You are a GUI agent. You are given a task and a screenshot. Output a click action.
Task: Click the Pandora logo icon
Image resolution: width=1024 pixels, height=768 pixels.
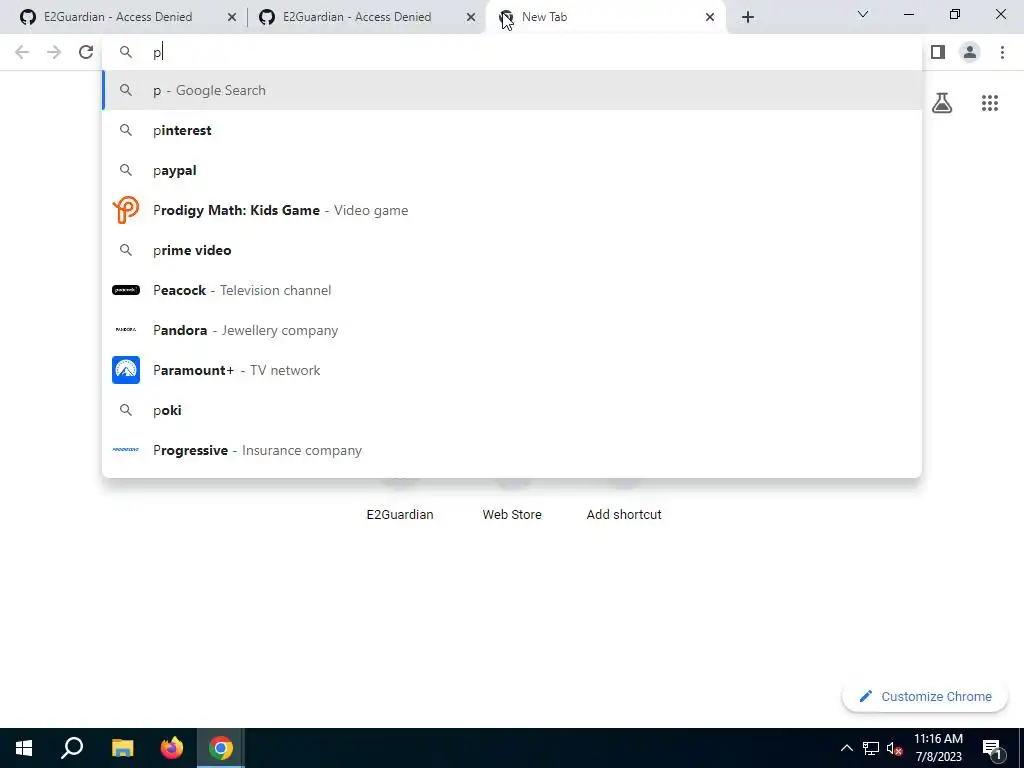coord(125,330)
